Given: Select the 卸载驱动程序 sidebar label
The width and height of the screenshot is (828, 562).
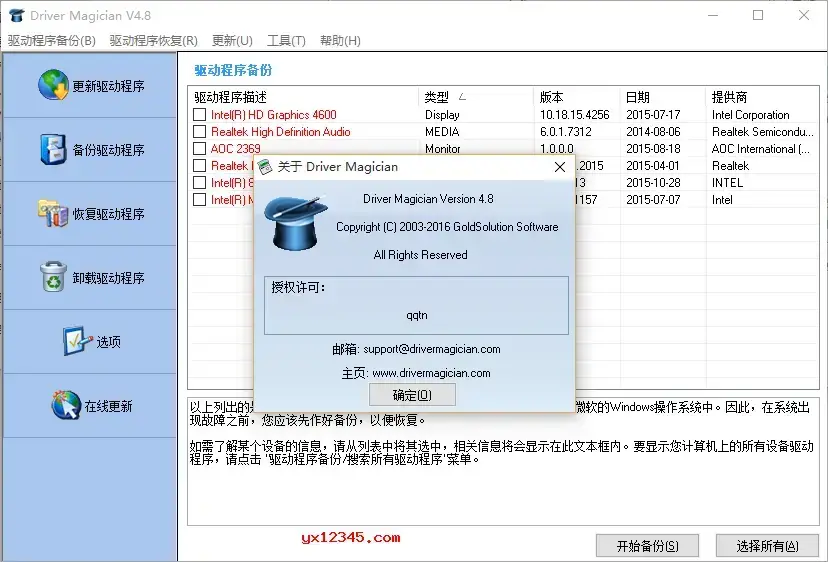Looking at the screenshot, I should (x=108, y=278).
